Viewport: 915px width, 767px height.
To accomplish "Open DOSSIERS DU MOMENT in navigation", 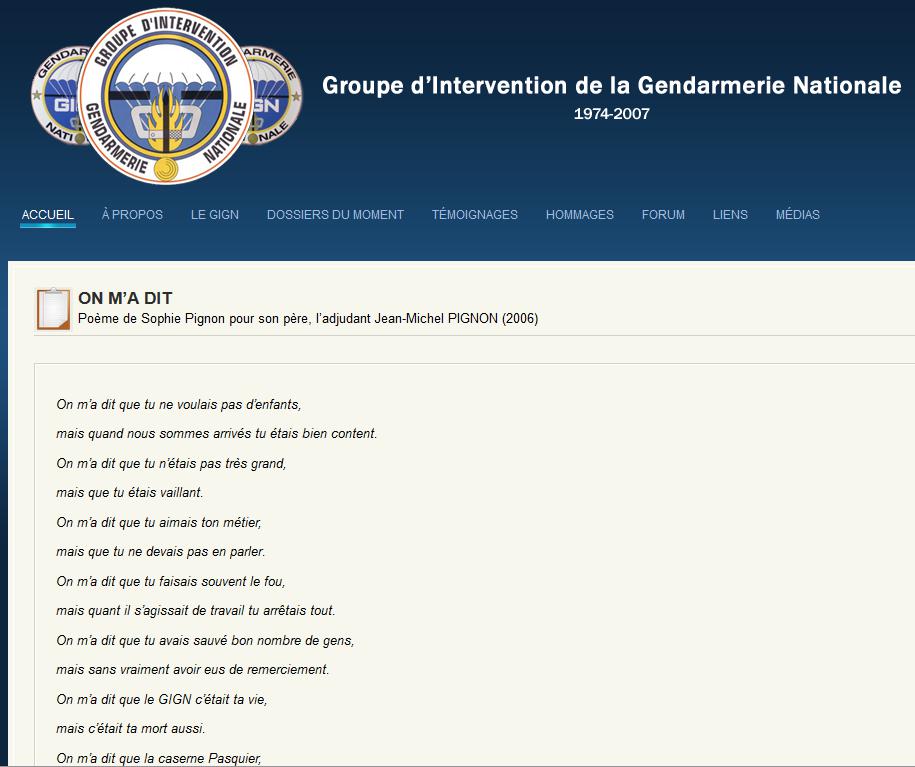I will [336, 215].
